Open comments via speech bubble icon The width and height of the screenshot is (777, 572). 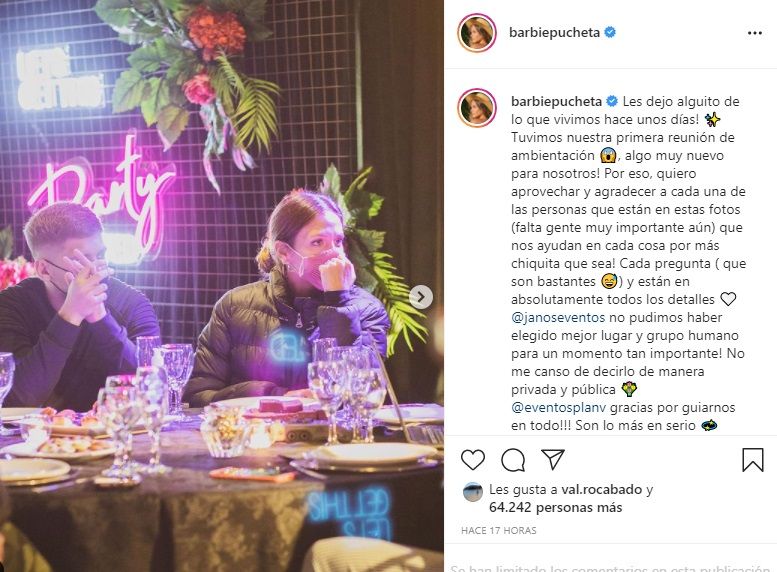513,459
